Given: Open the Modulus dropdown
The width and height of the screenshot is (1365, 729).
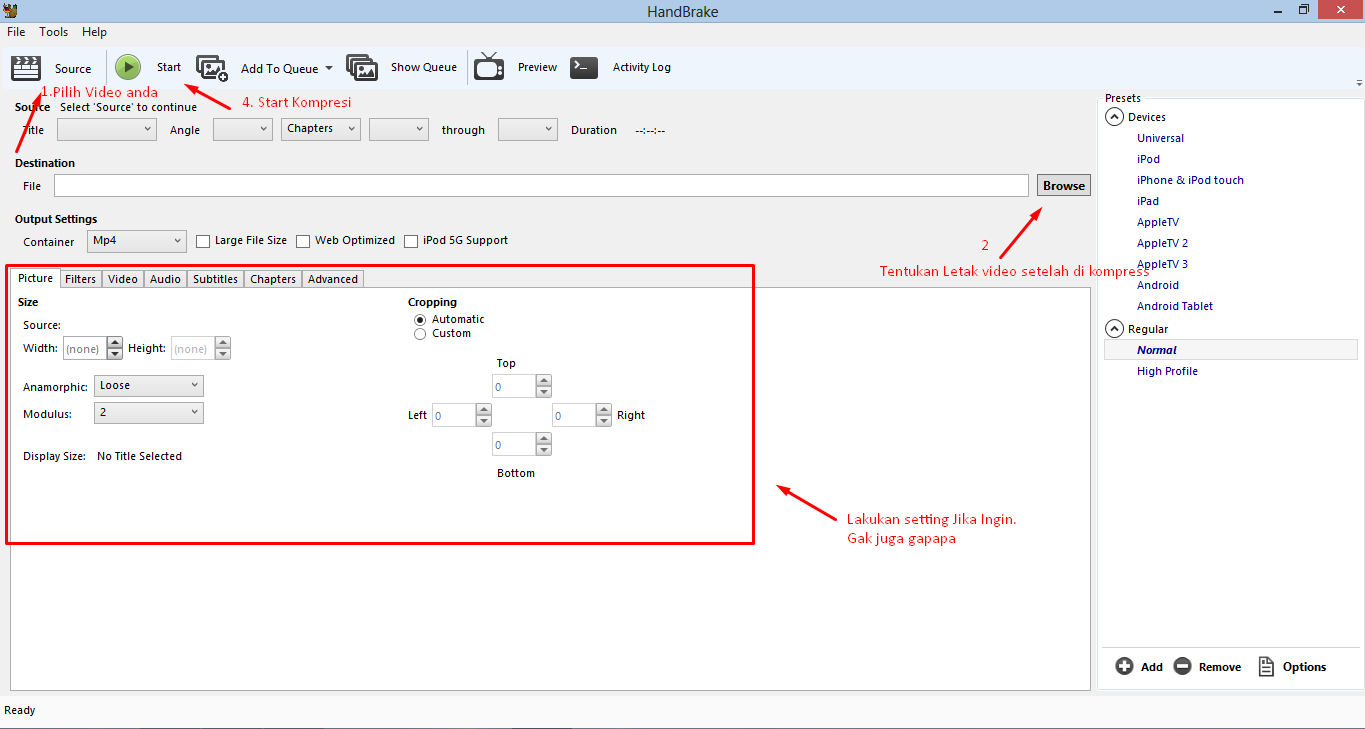Looking at the screenshot, I should (x=149, y=413).
